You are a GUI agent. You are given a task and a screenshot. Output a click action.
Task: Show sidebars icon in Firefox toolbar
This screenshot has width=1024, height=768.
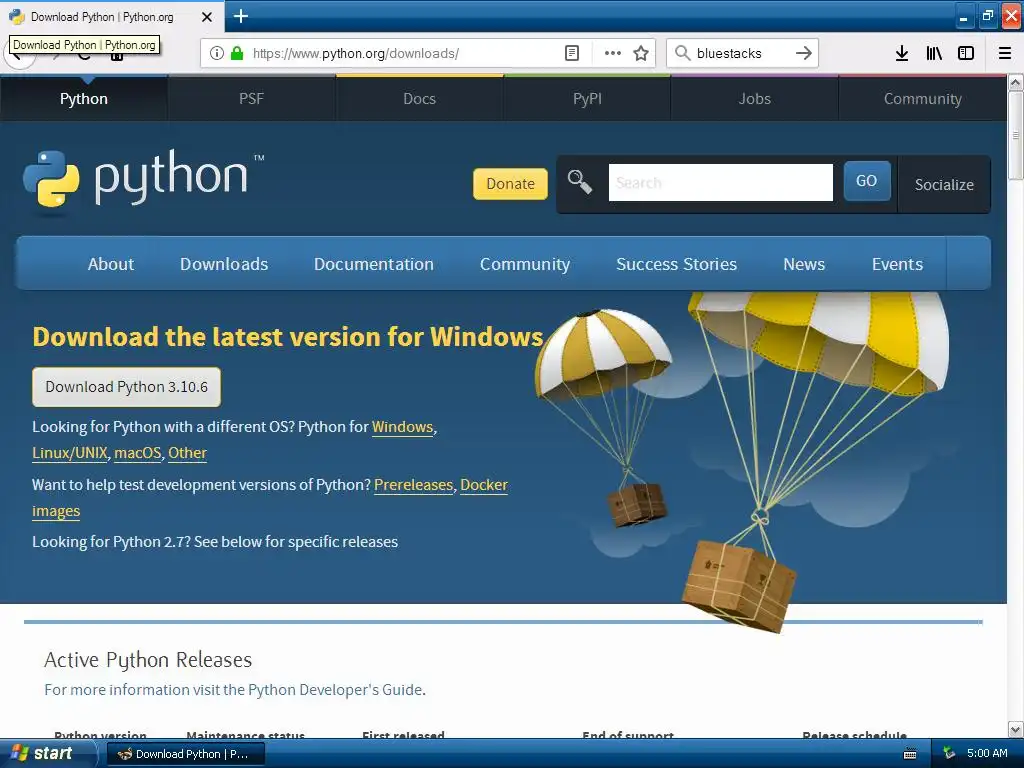pyautogui.click(x=966, y=53)
